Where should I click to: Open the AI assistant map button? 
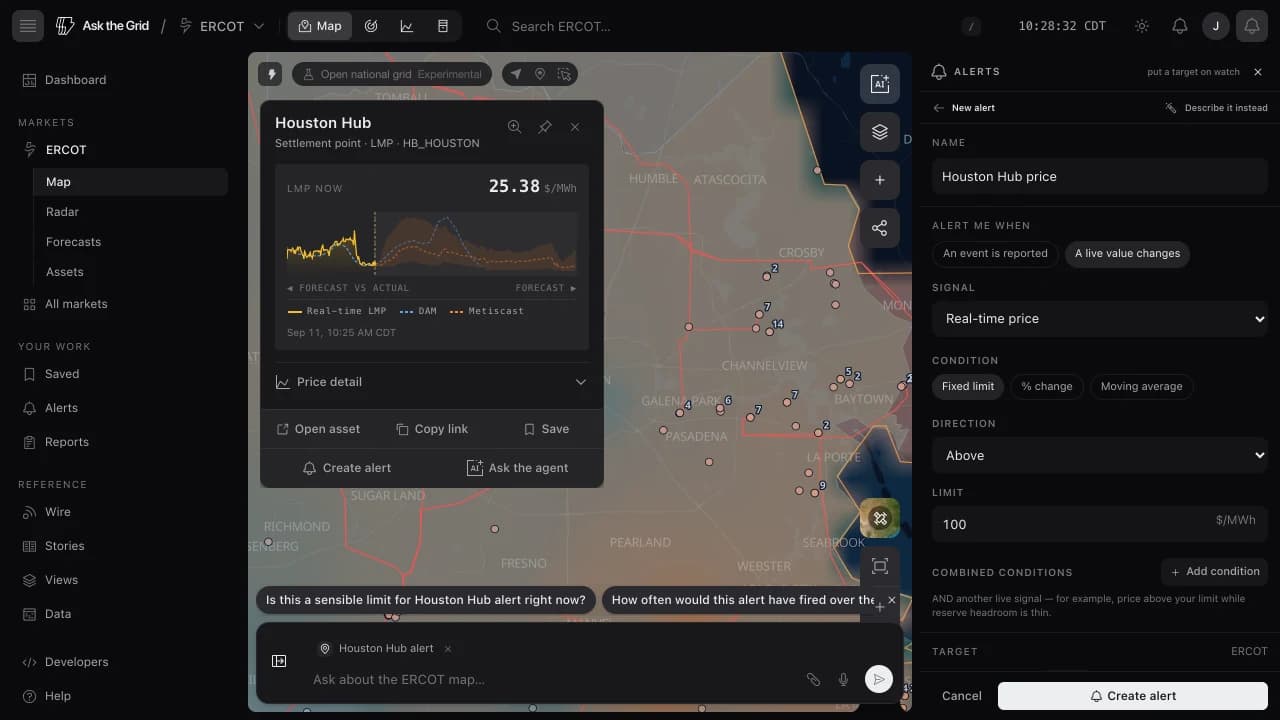(x=880, y=84)
